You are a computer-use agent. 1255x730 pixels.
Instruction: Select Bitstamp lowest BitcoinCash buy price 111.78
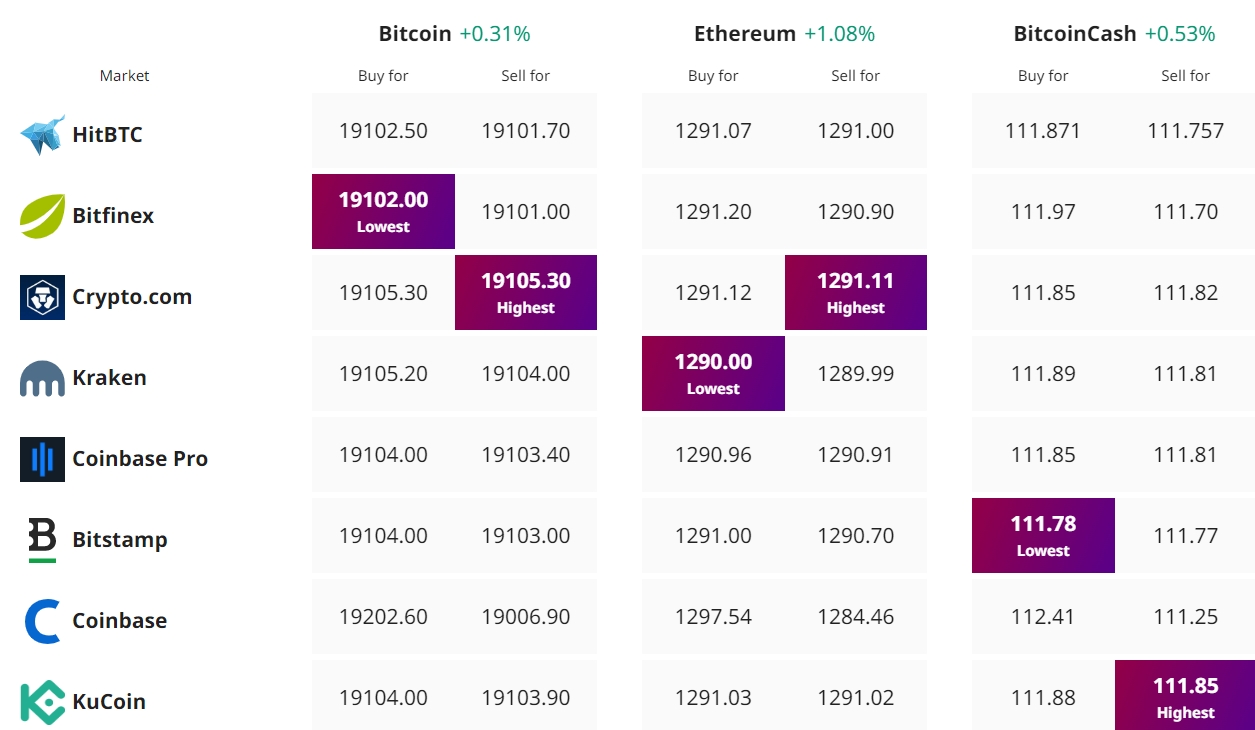tap(1043, 535)
